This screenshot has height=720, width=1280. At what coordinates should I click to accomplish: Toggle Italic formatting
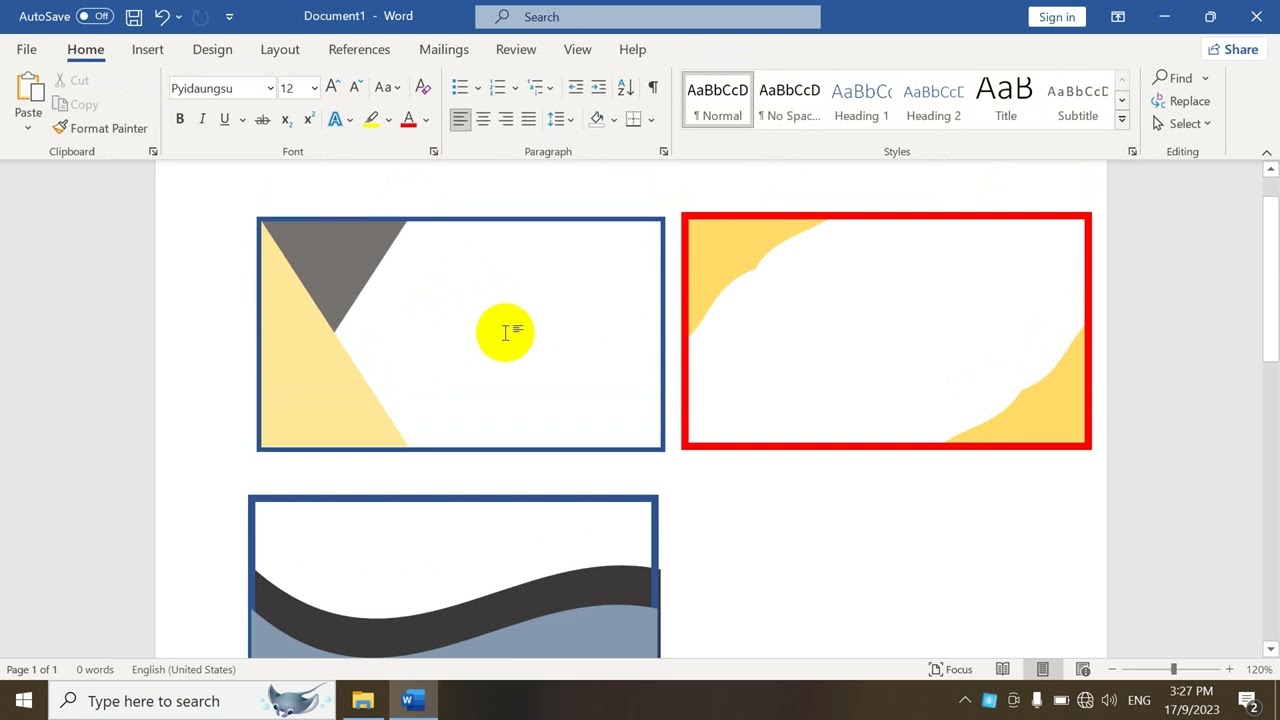[x=202, y=119]
